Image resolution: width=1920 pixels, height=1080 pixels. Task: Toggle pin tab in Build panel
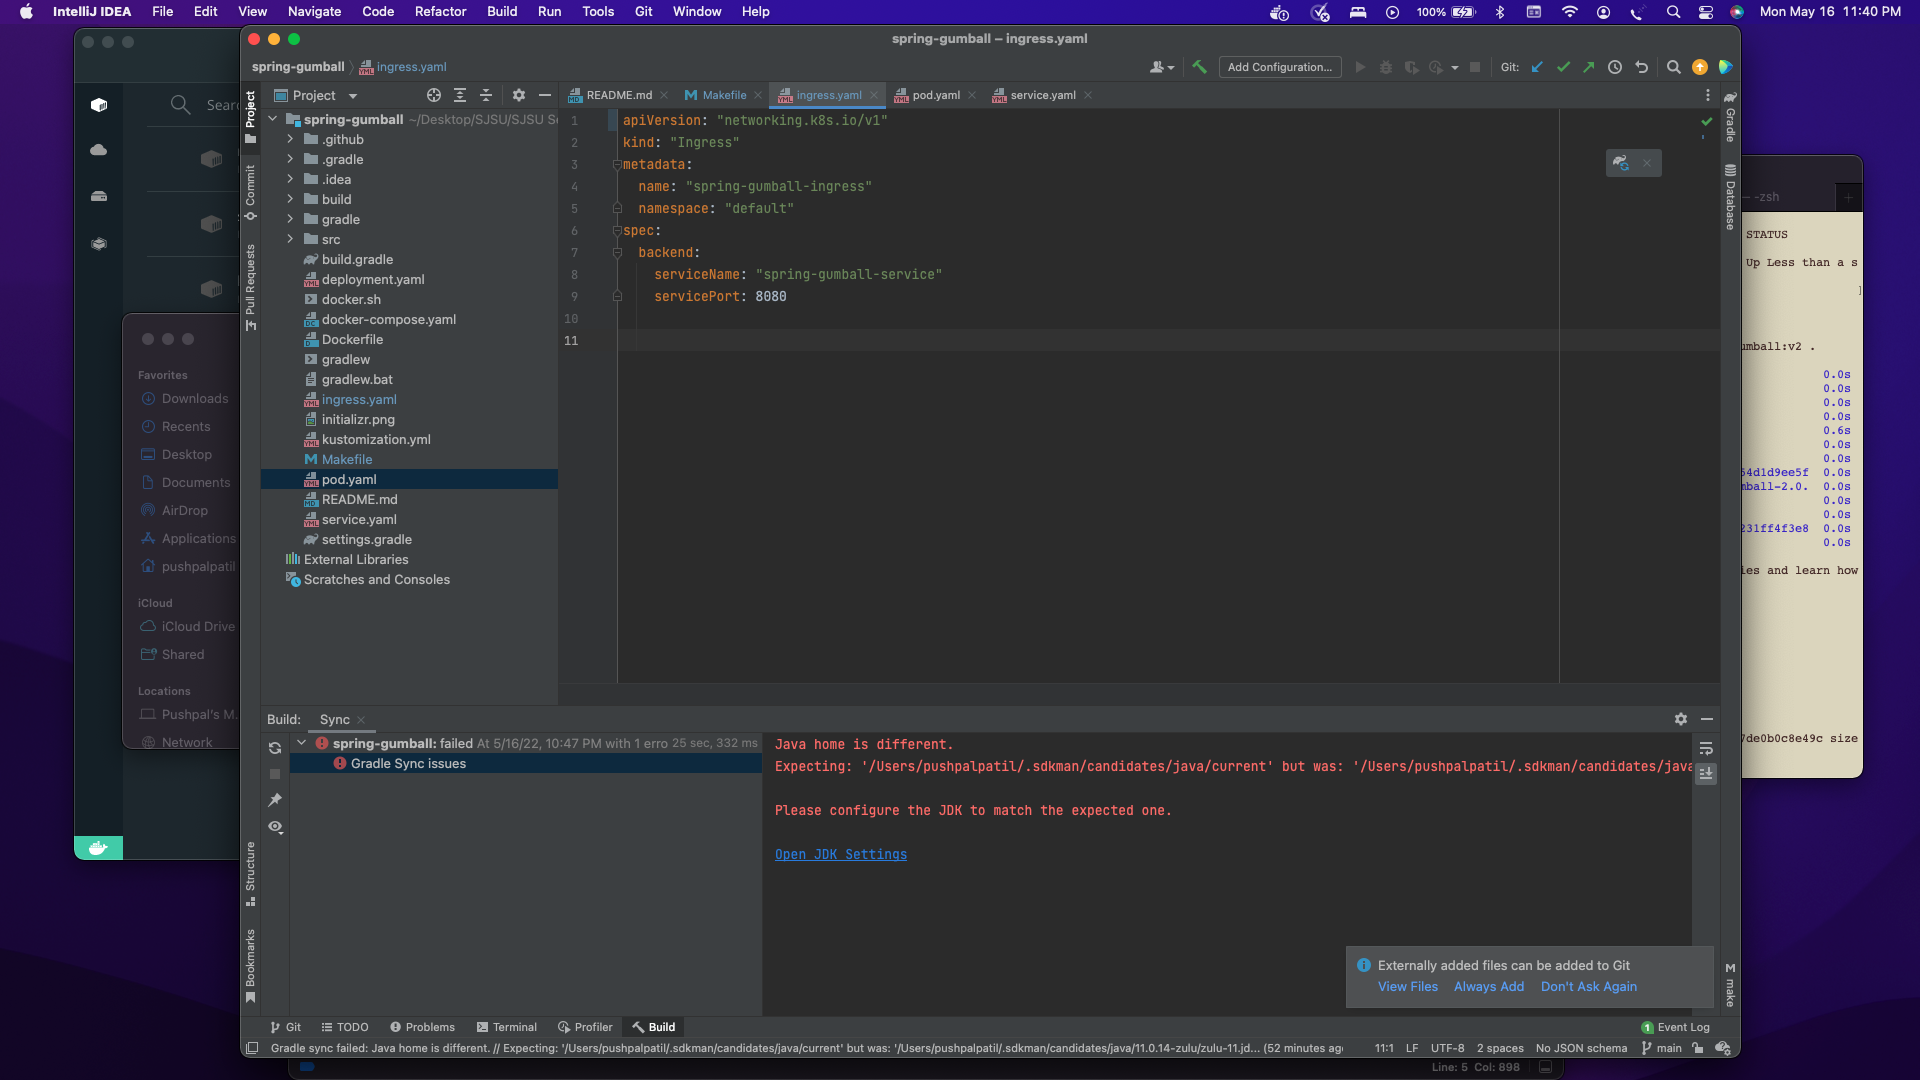coord(275,800)
